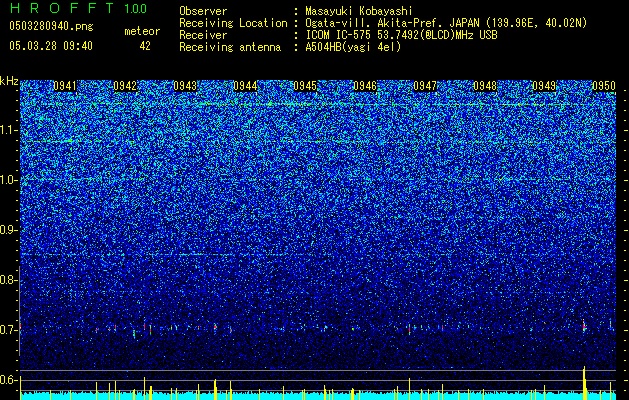Click the 0944 time marker
The height and width of the screenshot is (400, 629).
coord(245,86)
